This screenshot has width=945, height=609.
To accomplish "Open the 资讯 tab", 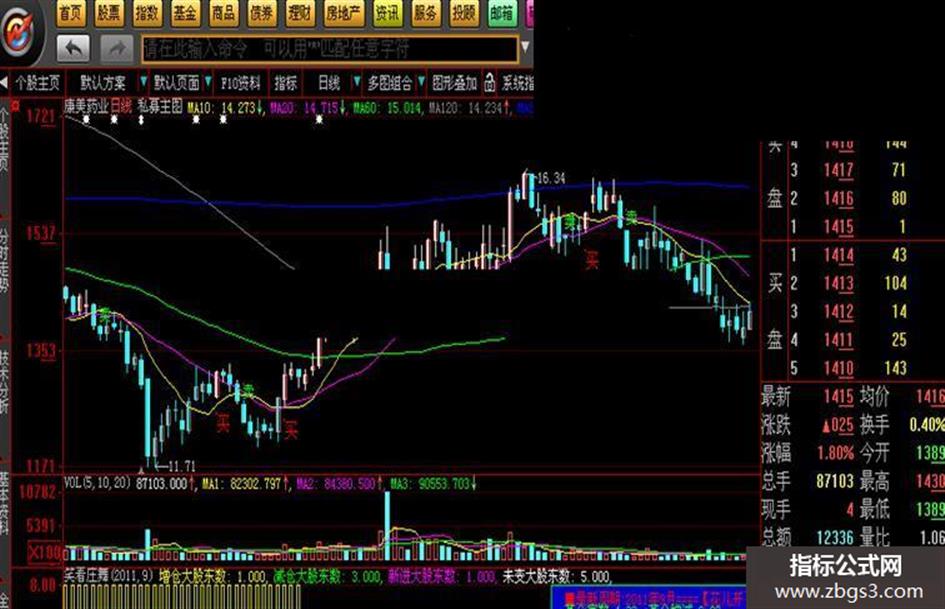I will click(x=387, y=13).
